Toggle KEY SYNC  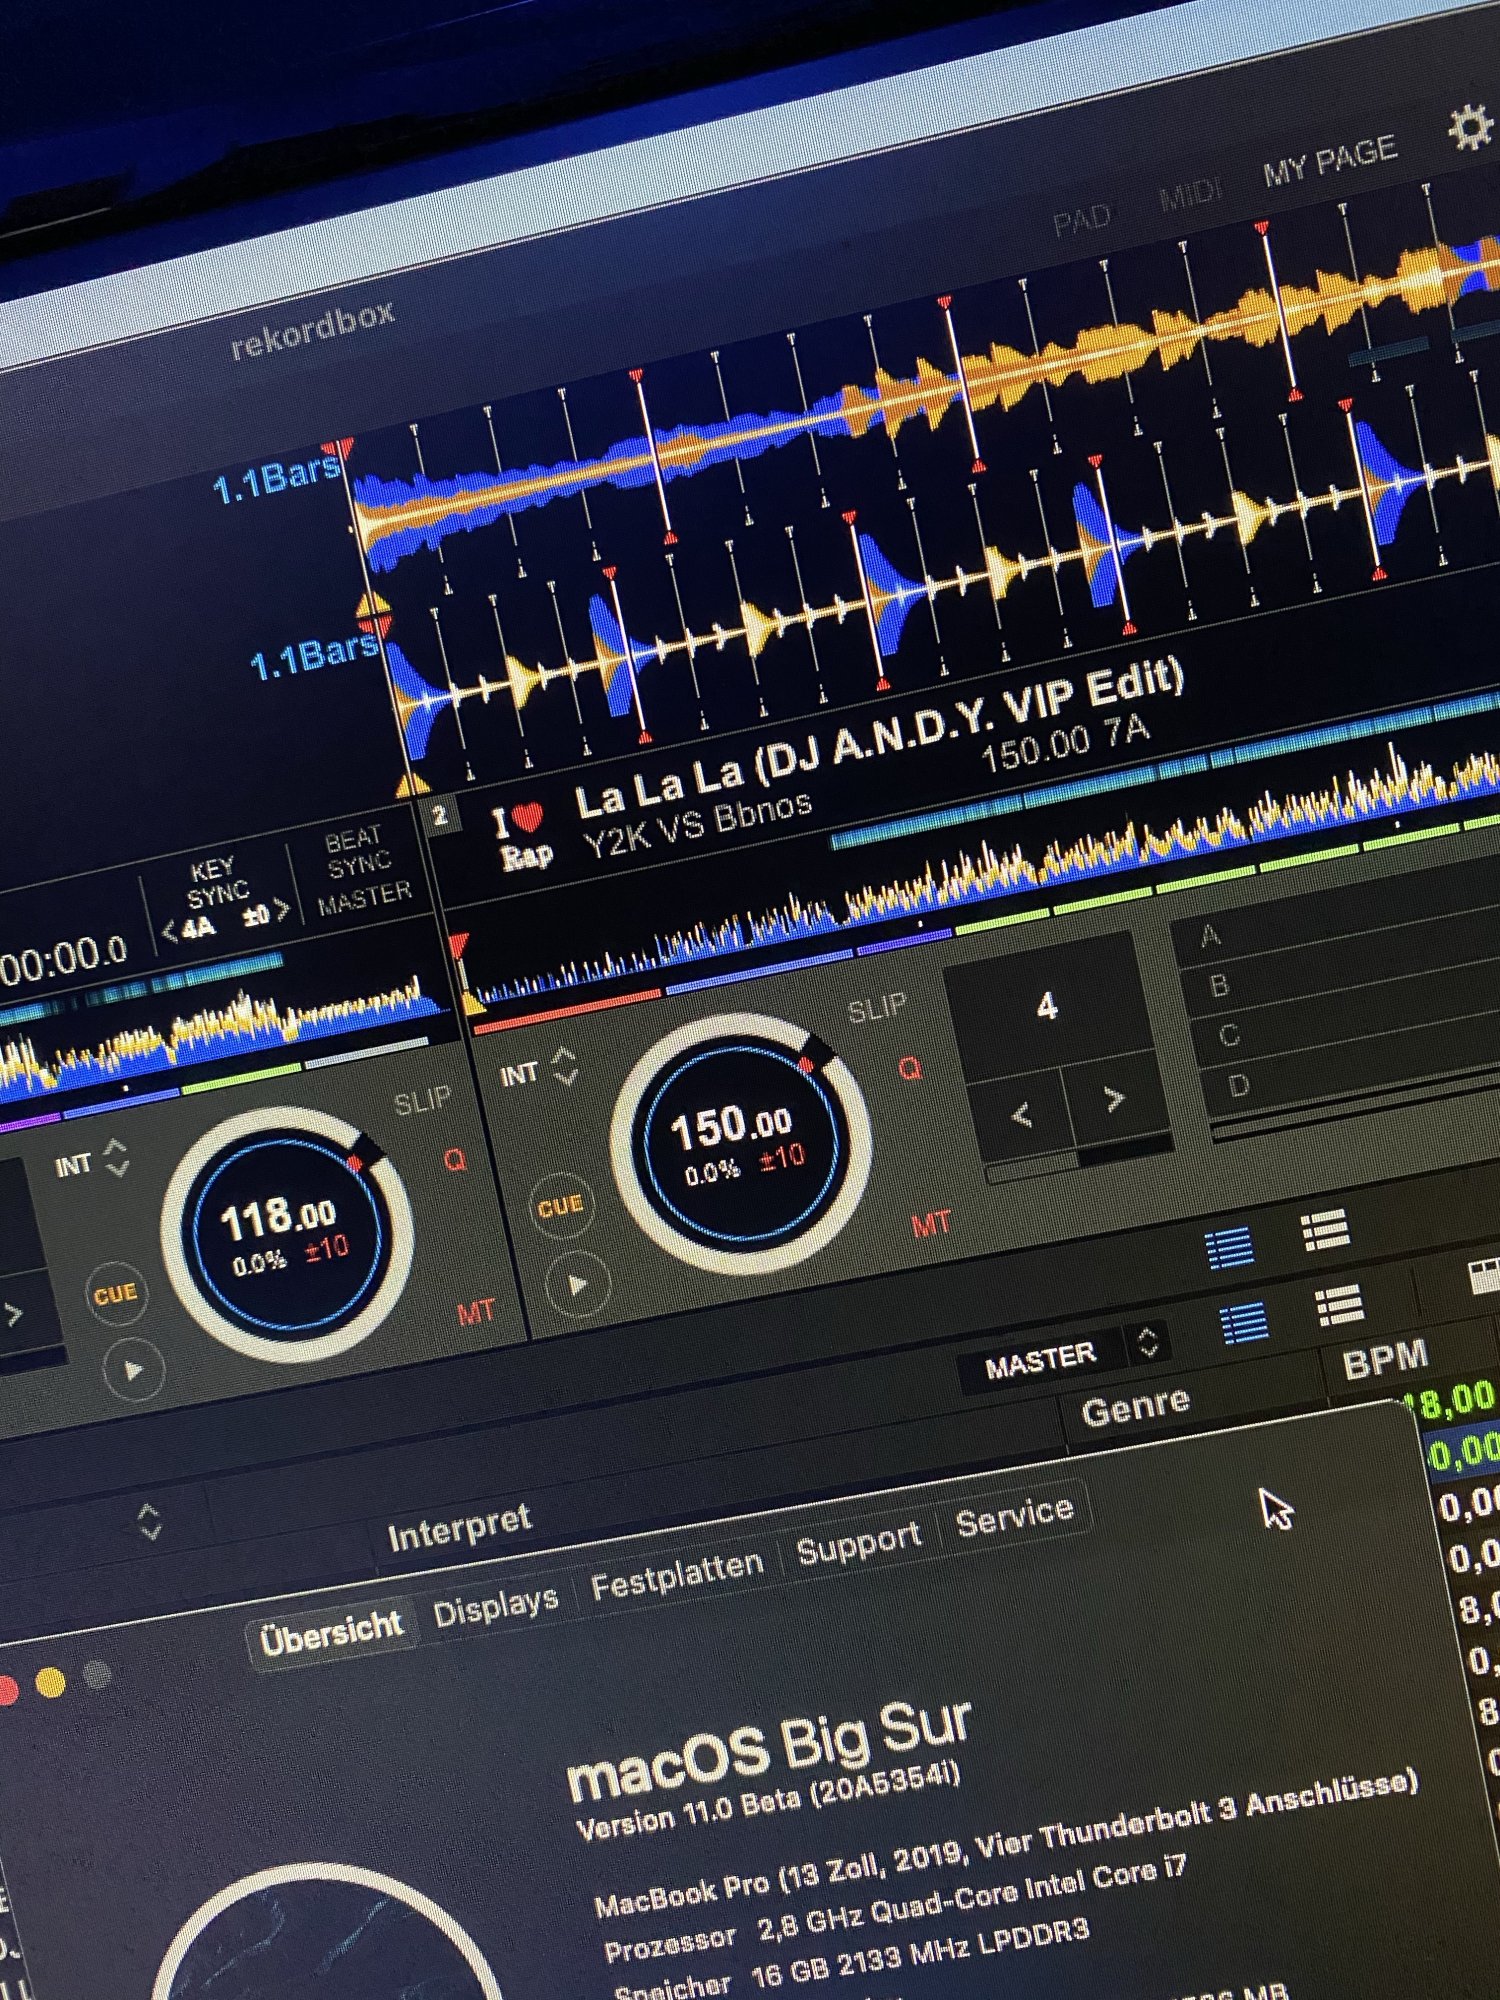pyautogui.click(x=213, y=881)
